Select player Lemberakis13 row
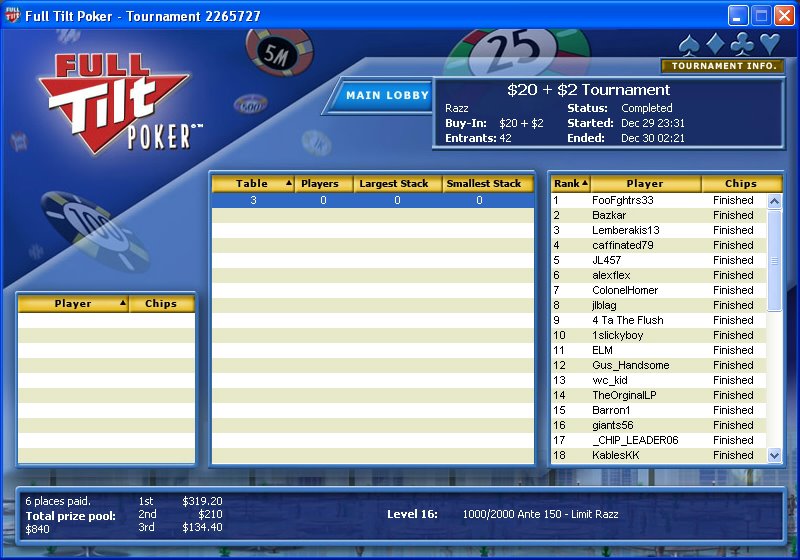 point(659,230)
